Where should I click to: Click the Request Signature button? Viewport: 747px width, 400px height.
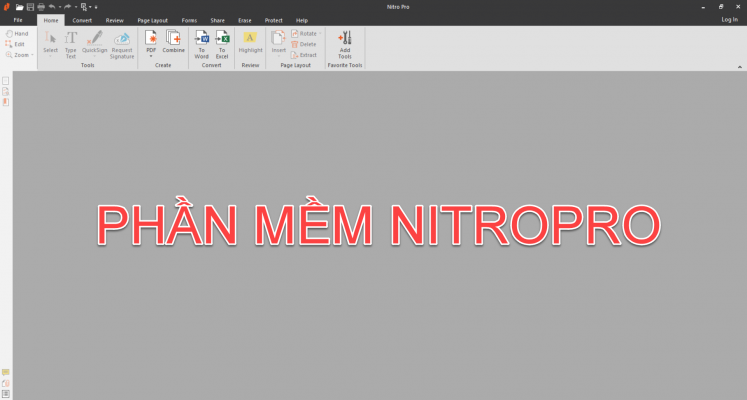click(122, 45)
